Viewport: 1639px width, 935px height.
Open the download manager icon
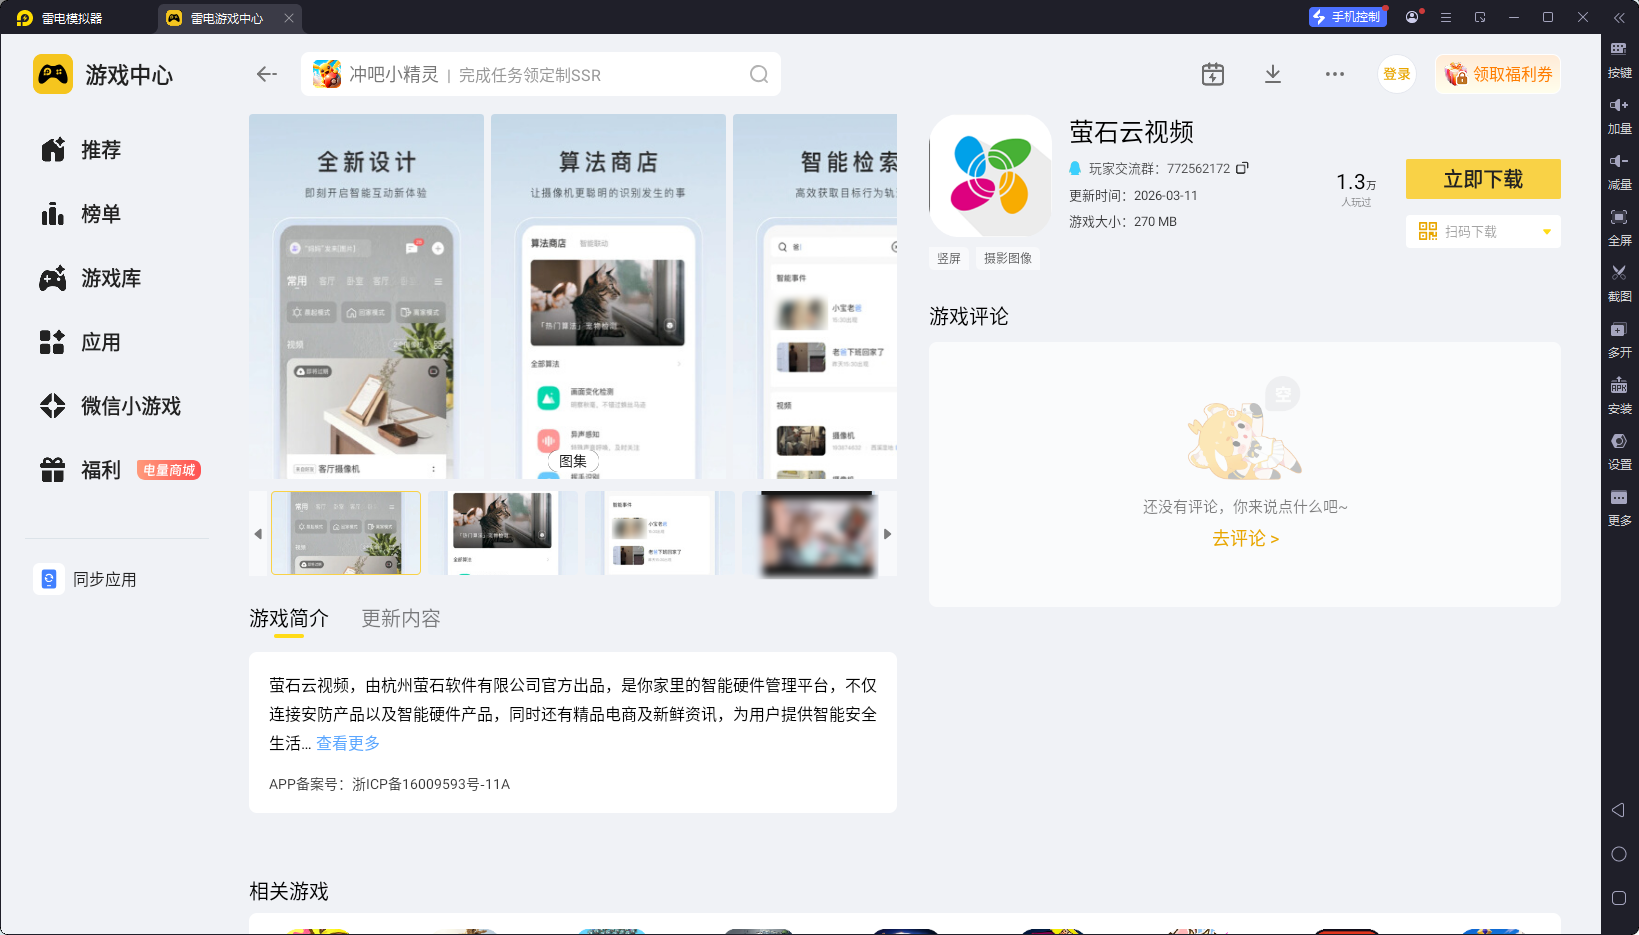click(x=1273, y=74)
